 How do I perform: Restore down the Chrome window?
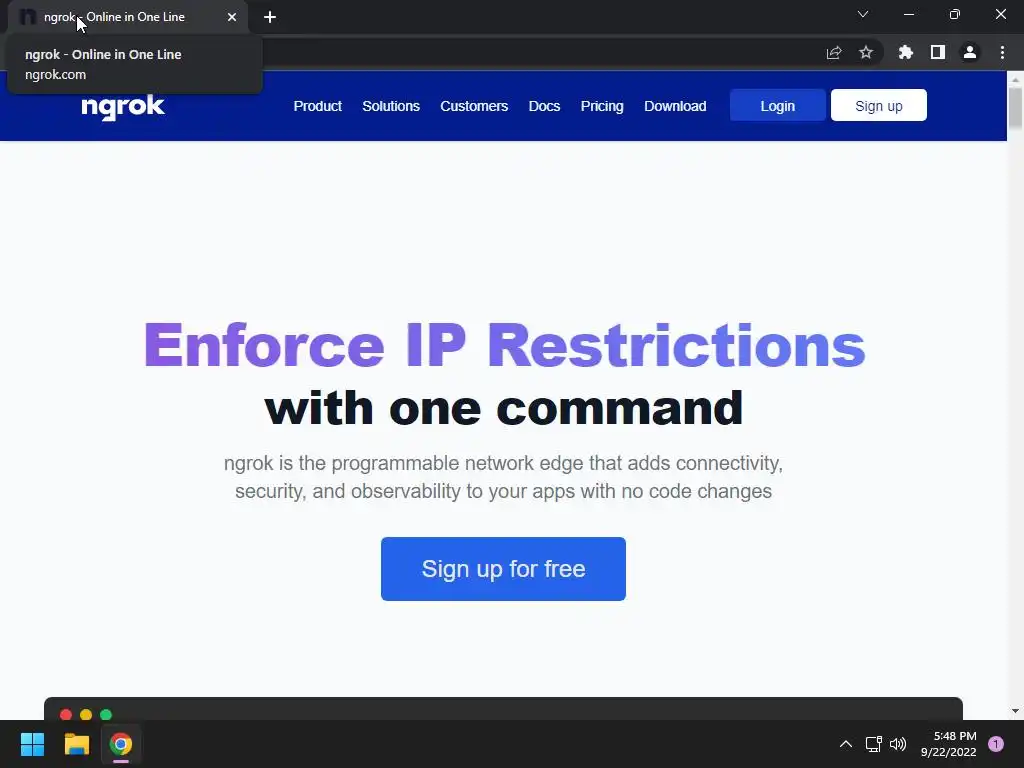point(955,14)
